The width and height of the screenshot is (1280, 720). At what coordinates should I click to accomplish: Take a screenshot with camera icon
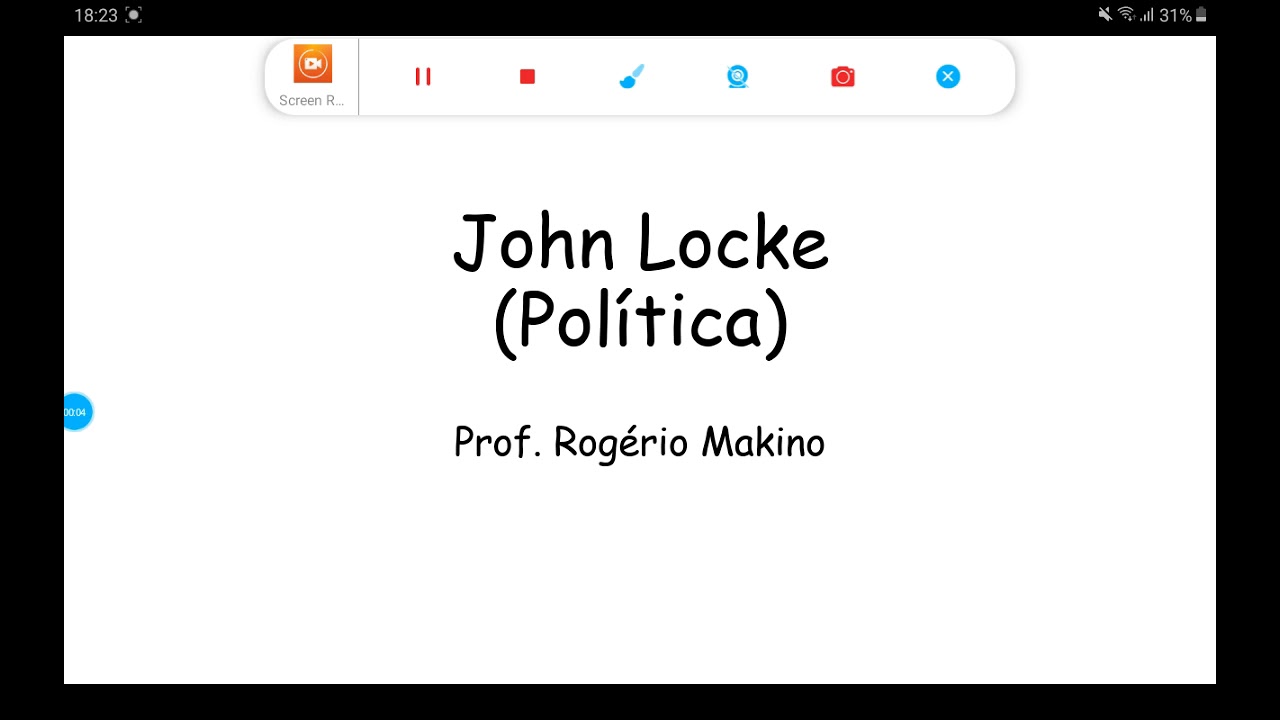843,77
